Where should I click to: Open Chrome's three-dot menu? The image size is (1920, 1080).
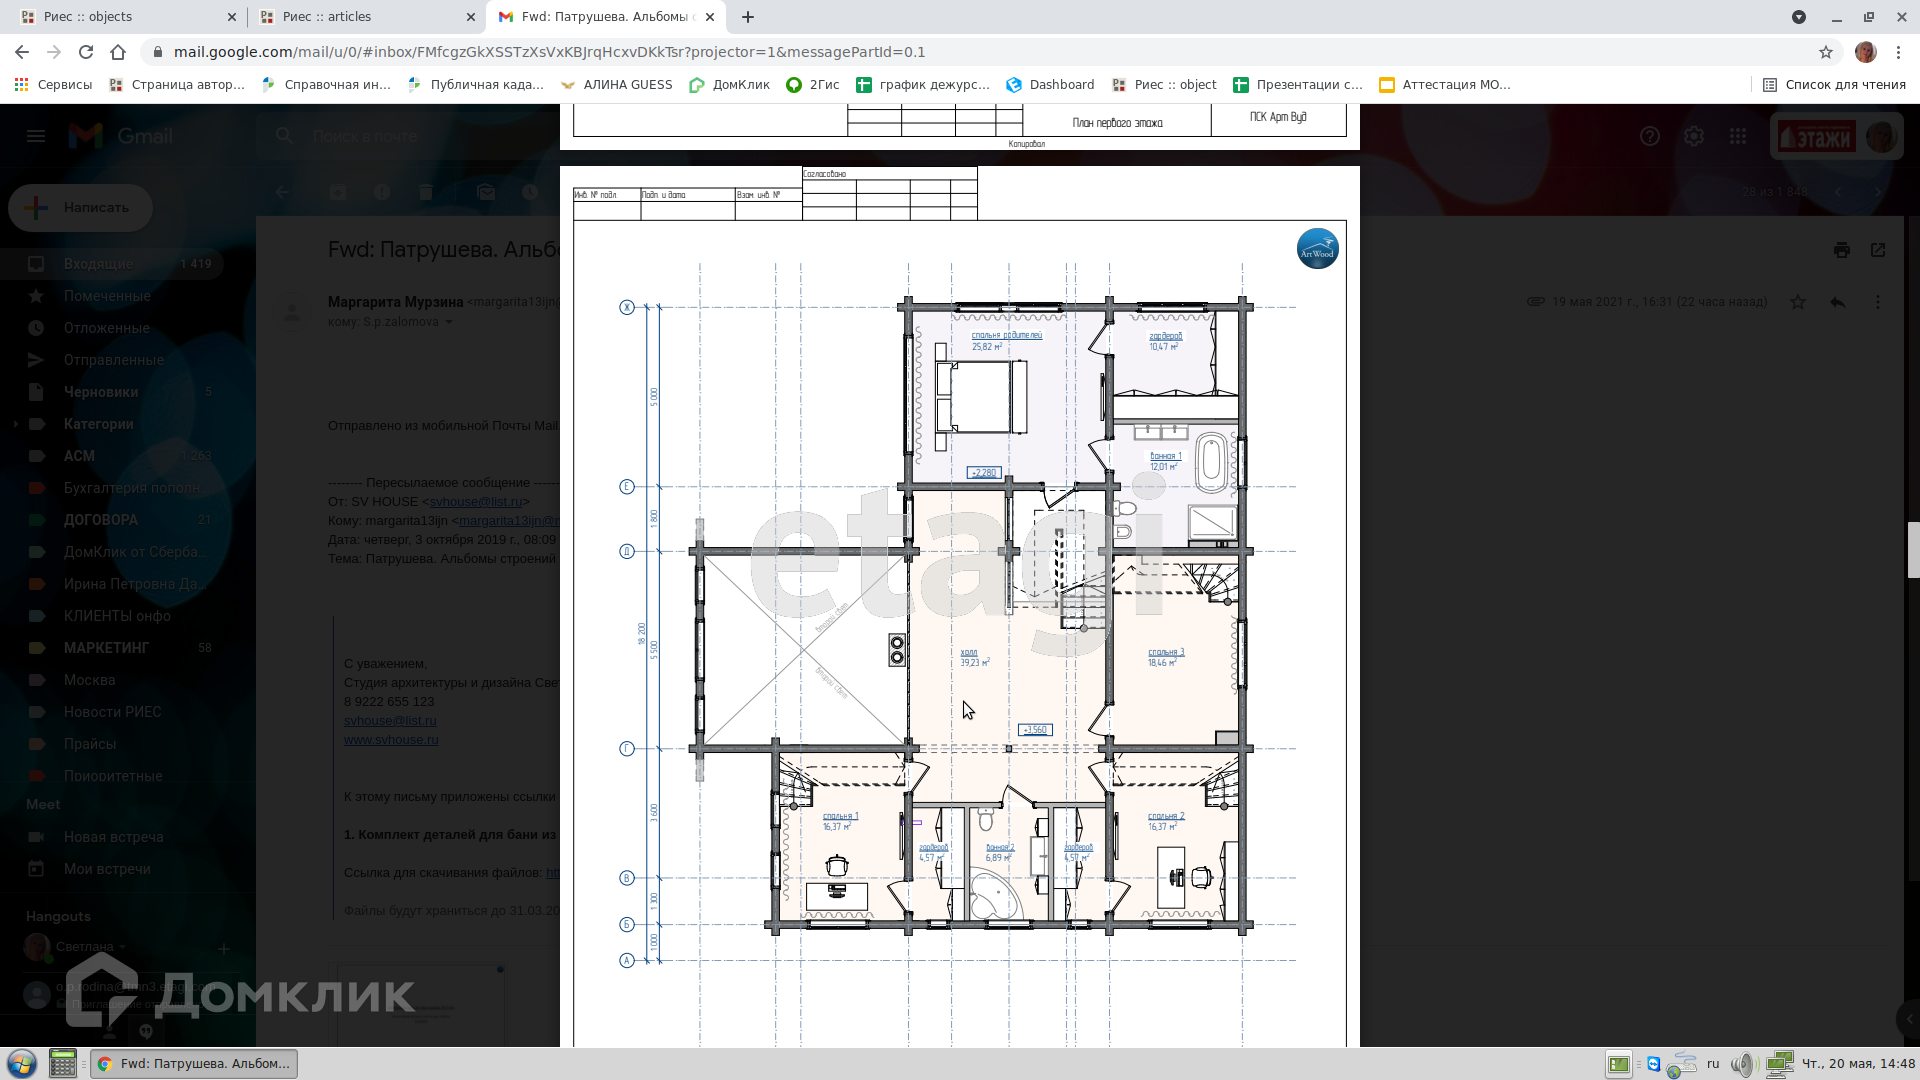click(1898, 52)
